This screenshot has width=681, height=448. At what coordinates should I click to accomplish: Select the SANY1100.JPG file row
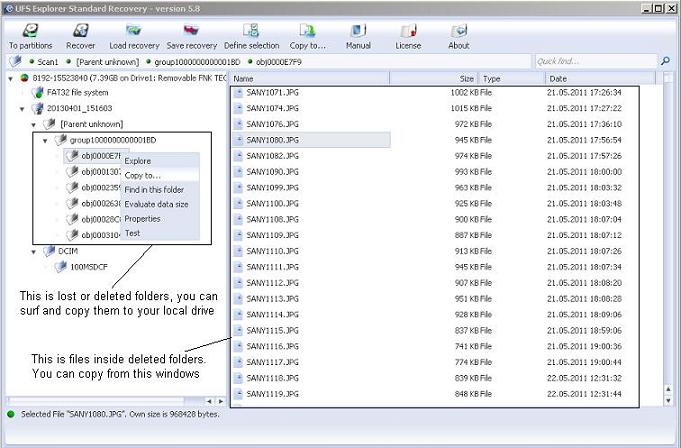[x=266, y=204]
